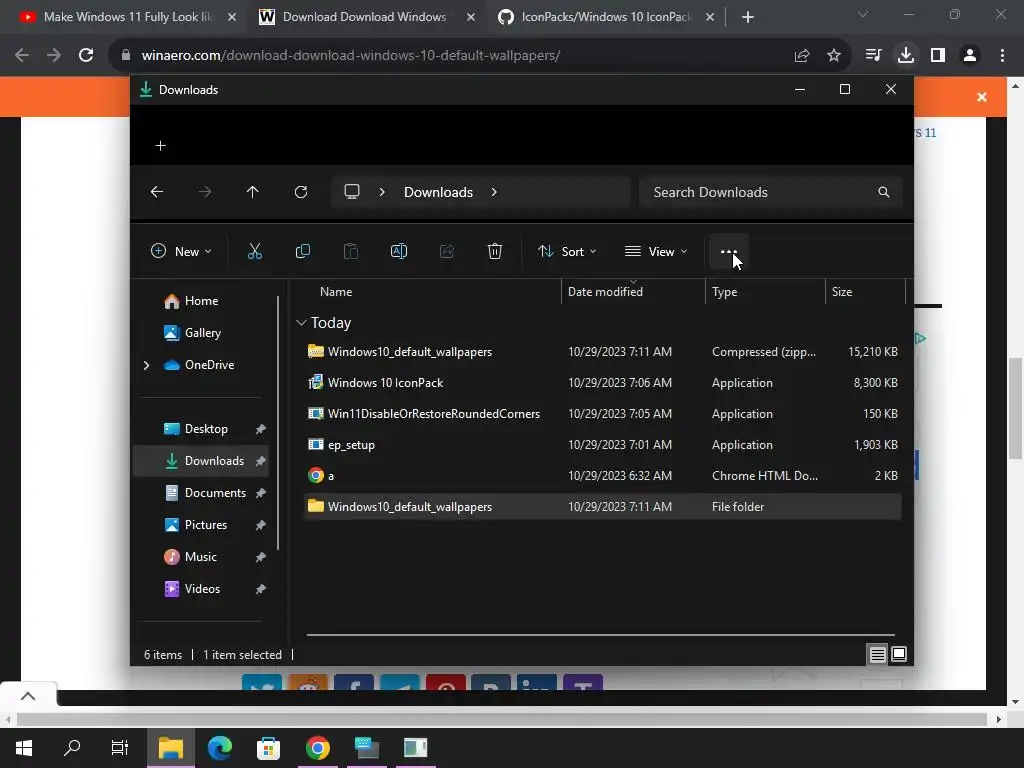
Task: Switch to Make Windows 11 YouTube tab
Action: click(127, 17)
